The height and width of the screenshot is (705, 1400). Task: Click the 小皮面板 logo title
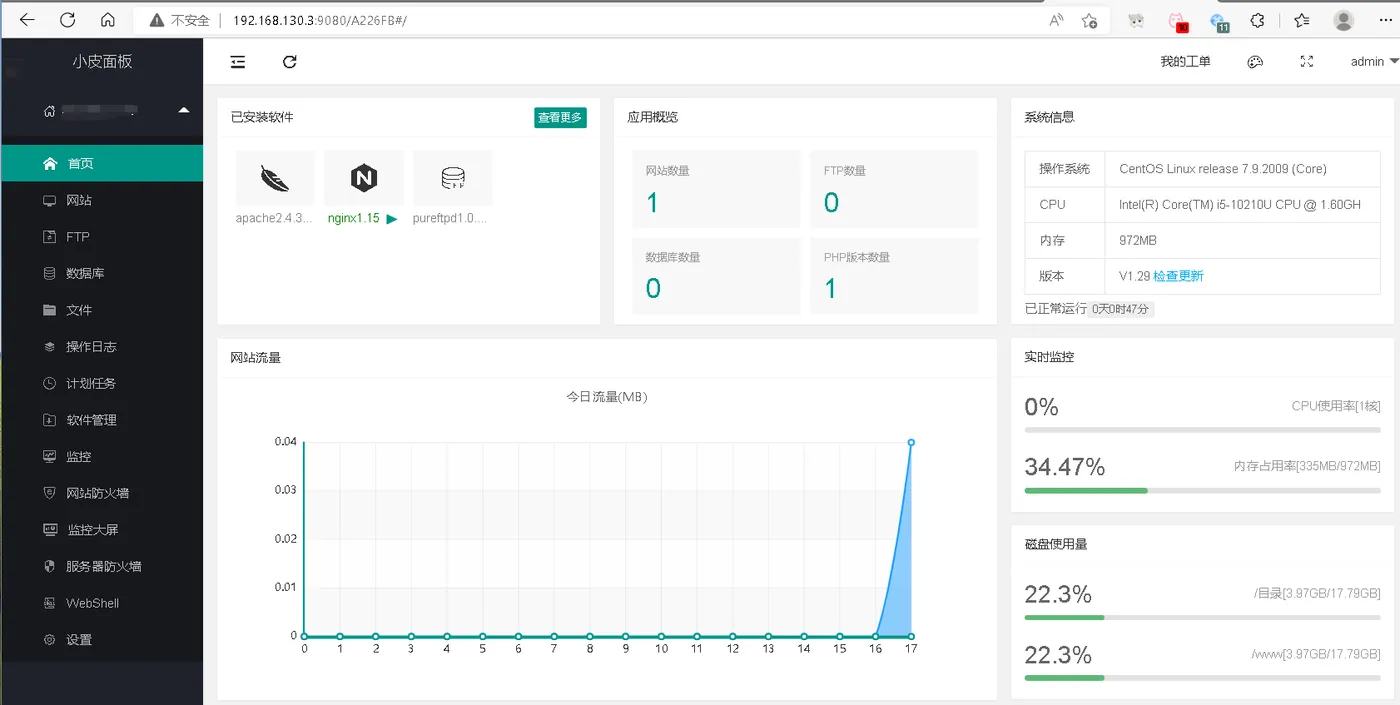click(x=102, y=61)
